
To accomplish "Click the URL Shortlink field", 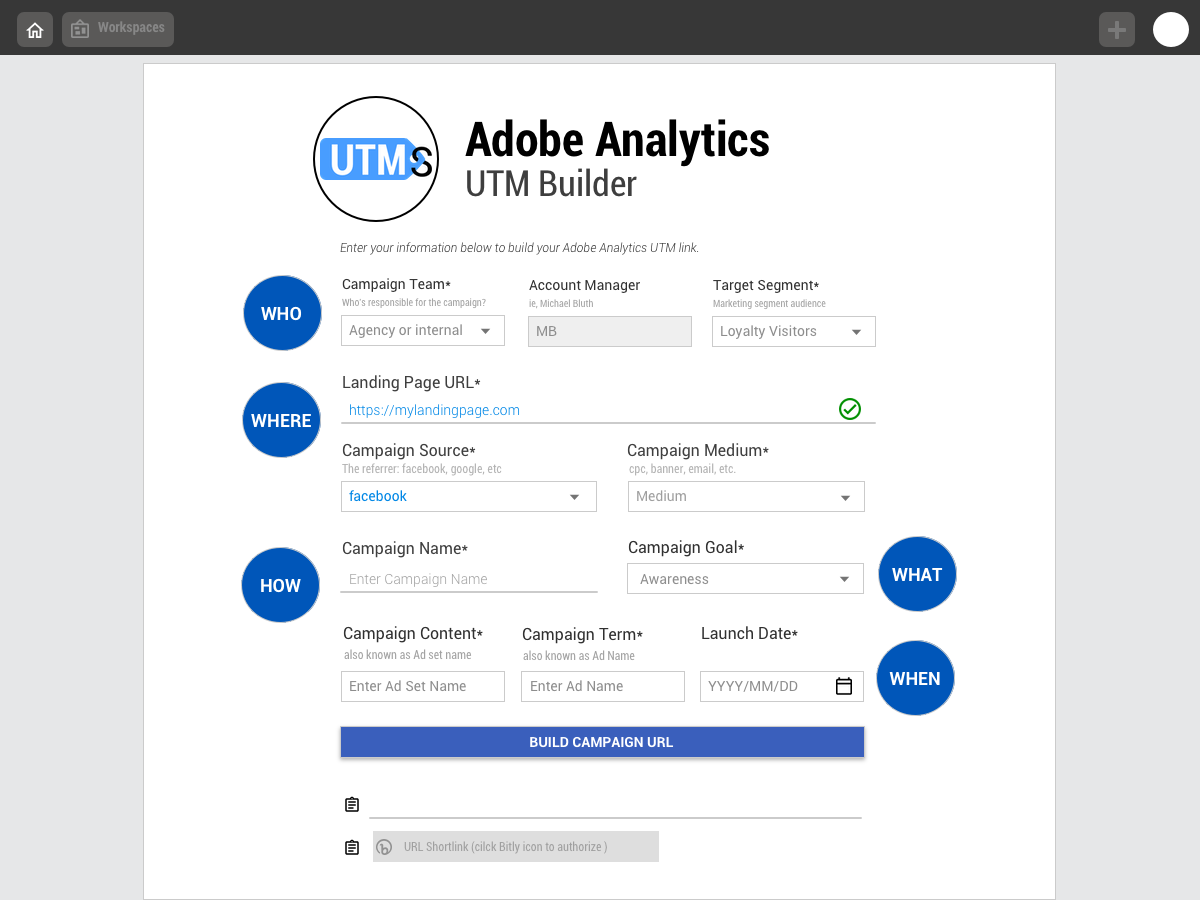I will point(516,847).
